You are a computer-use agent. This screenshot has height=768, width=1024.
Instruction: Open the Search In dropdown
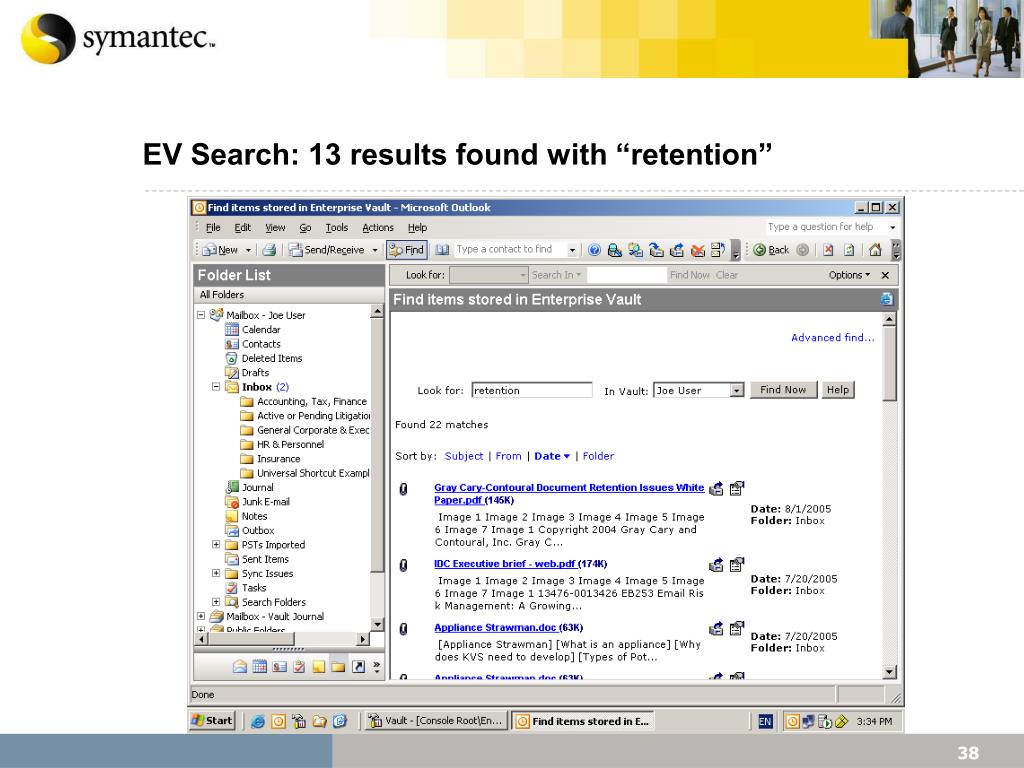[556, 275]
